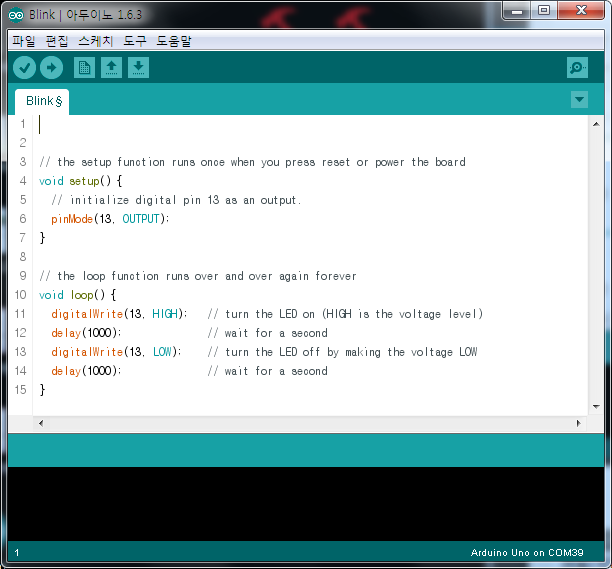Click scroll up arrow of vertical scrollbar
Image resolution: width=612 pixels, height=569 pixels.
[x=596, y=124]
